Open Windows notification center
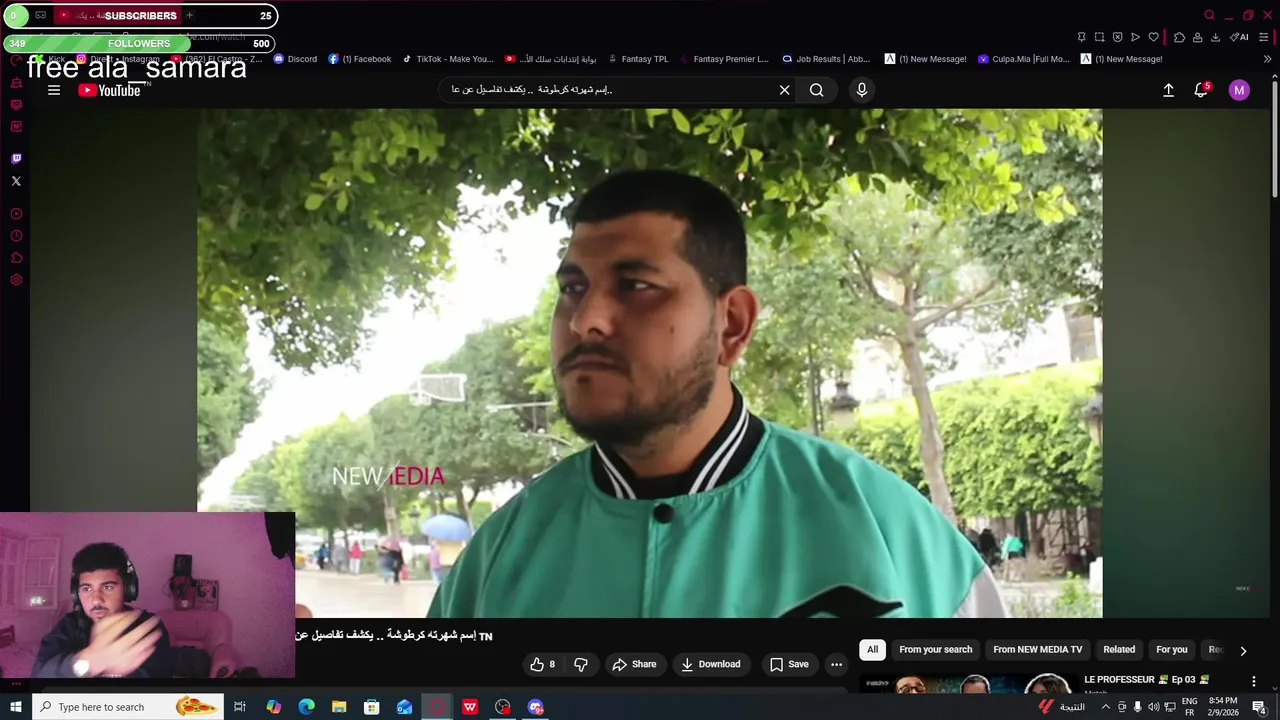The image size is (1280, 720). pos(1259,707)
